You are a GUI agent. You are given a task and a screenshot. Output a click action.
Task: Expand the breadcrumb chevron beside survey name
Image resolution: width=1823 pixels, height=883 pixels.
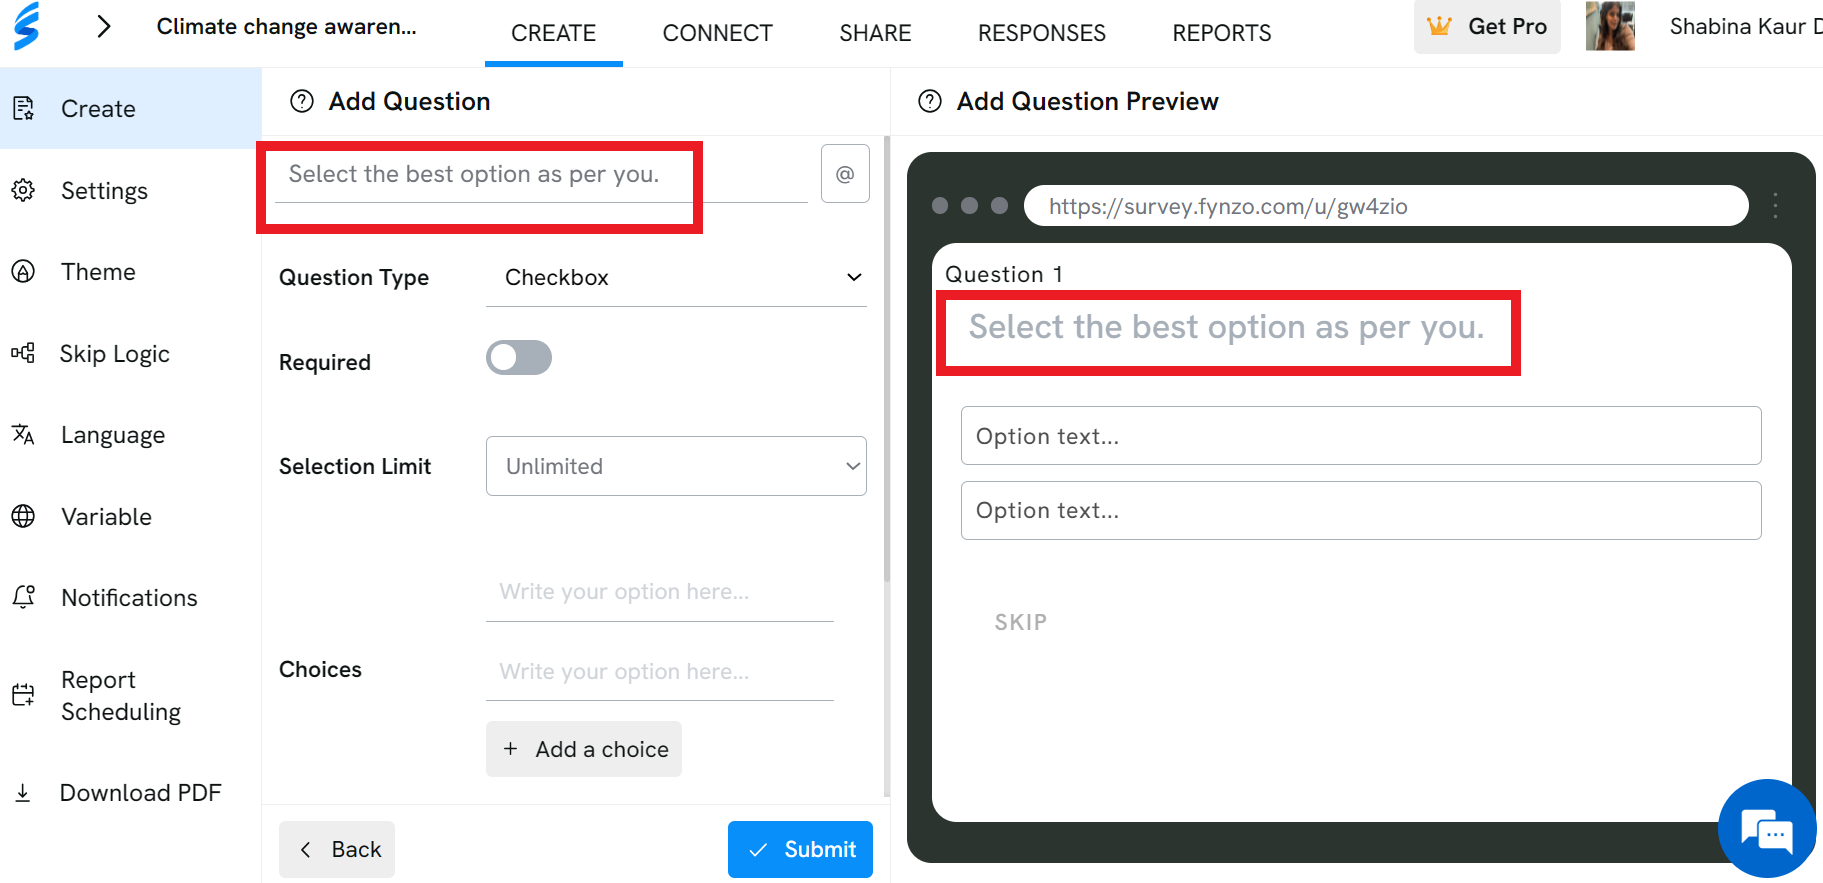(x=103, y=26)
